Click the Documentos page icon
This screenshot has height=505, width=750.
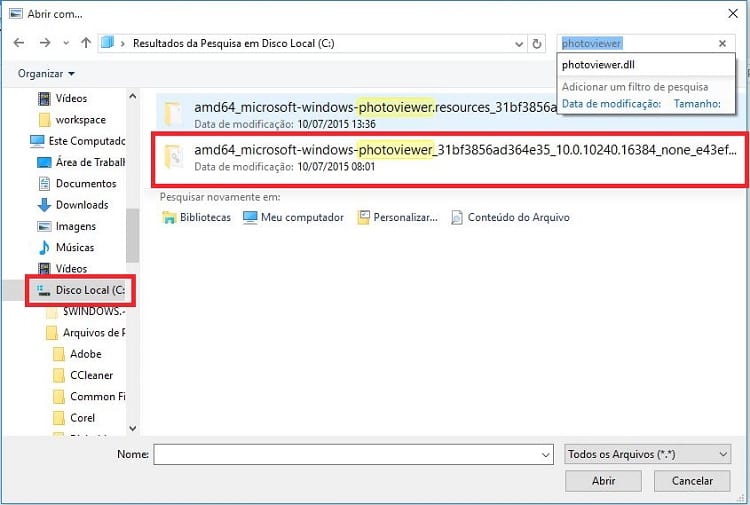point(44,184)
